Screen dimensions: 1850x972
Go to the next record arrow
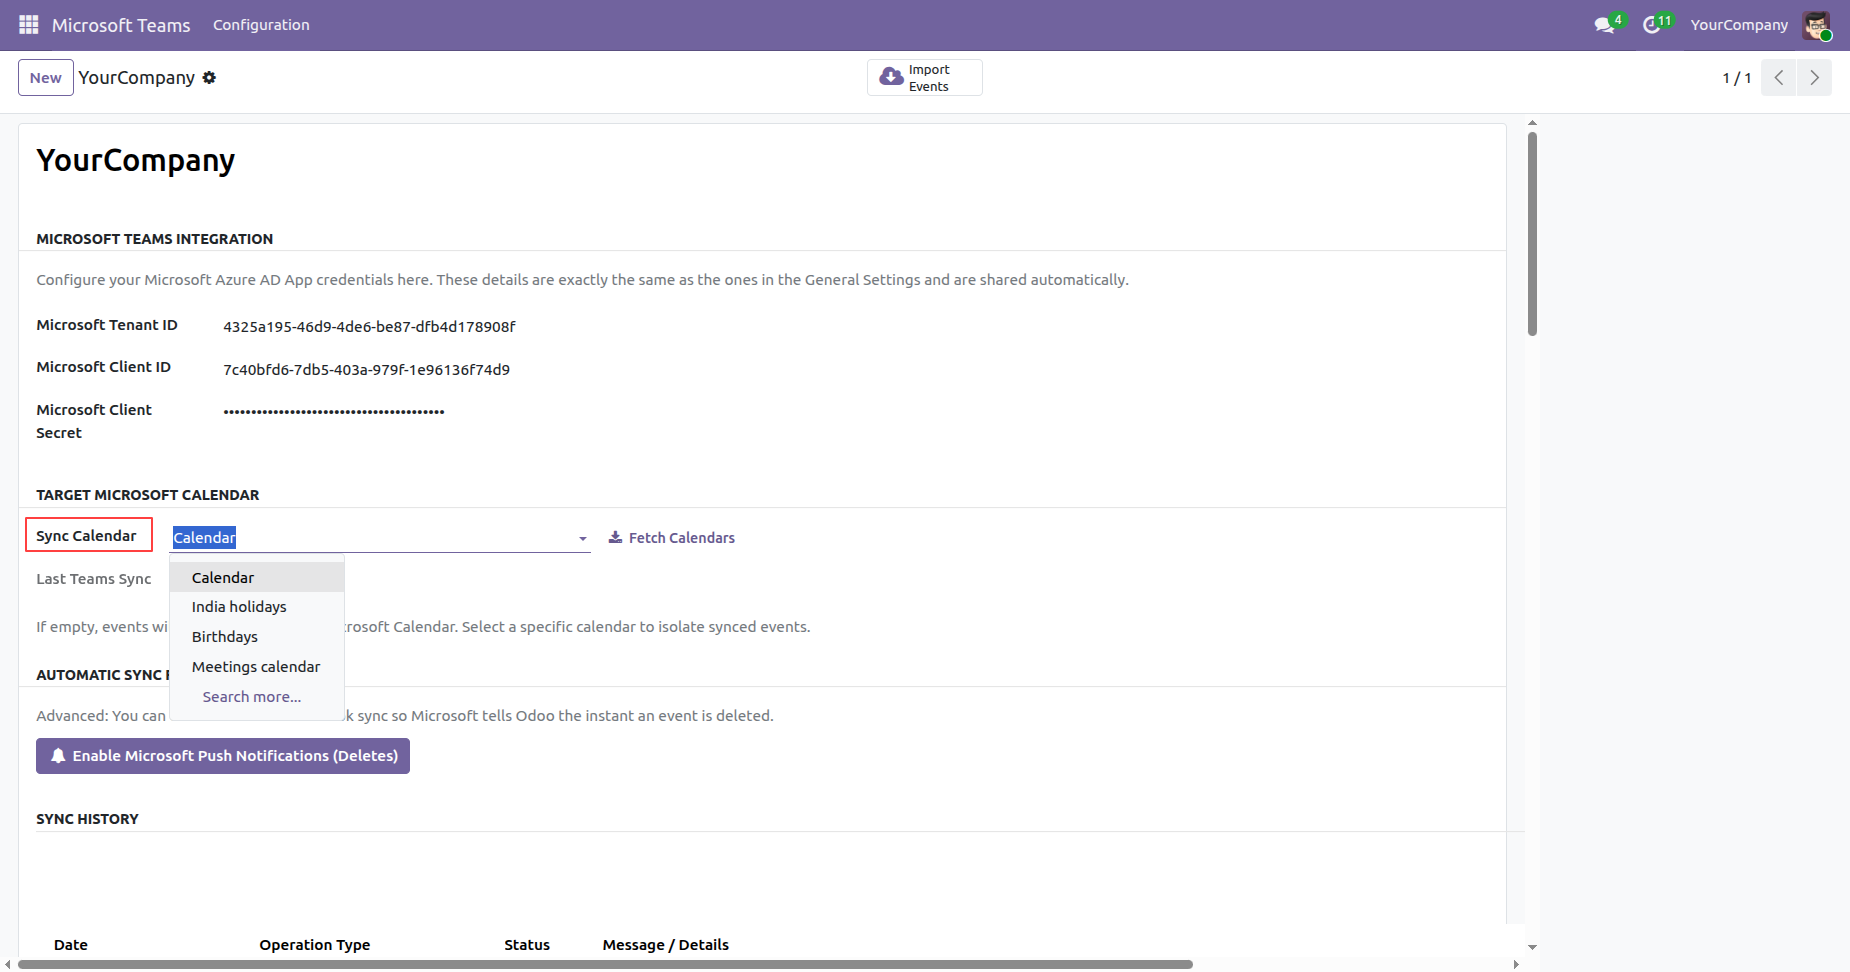[x=1814, y=78]
